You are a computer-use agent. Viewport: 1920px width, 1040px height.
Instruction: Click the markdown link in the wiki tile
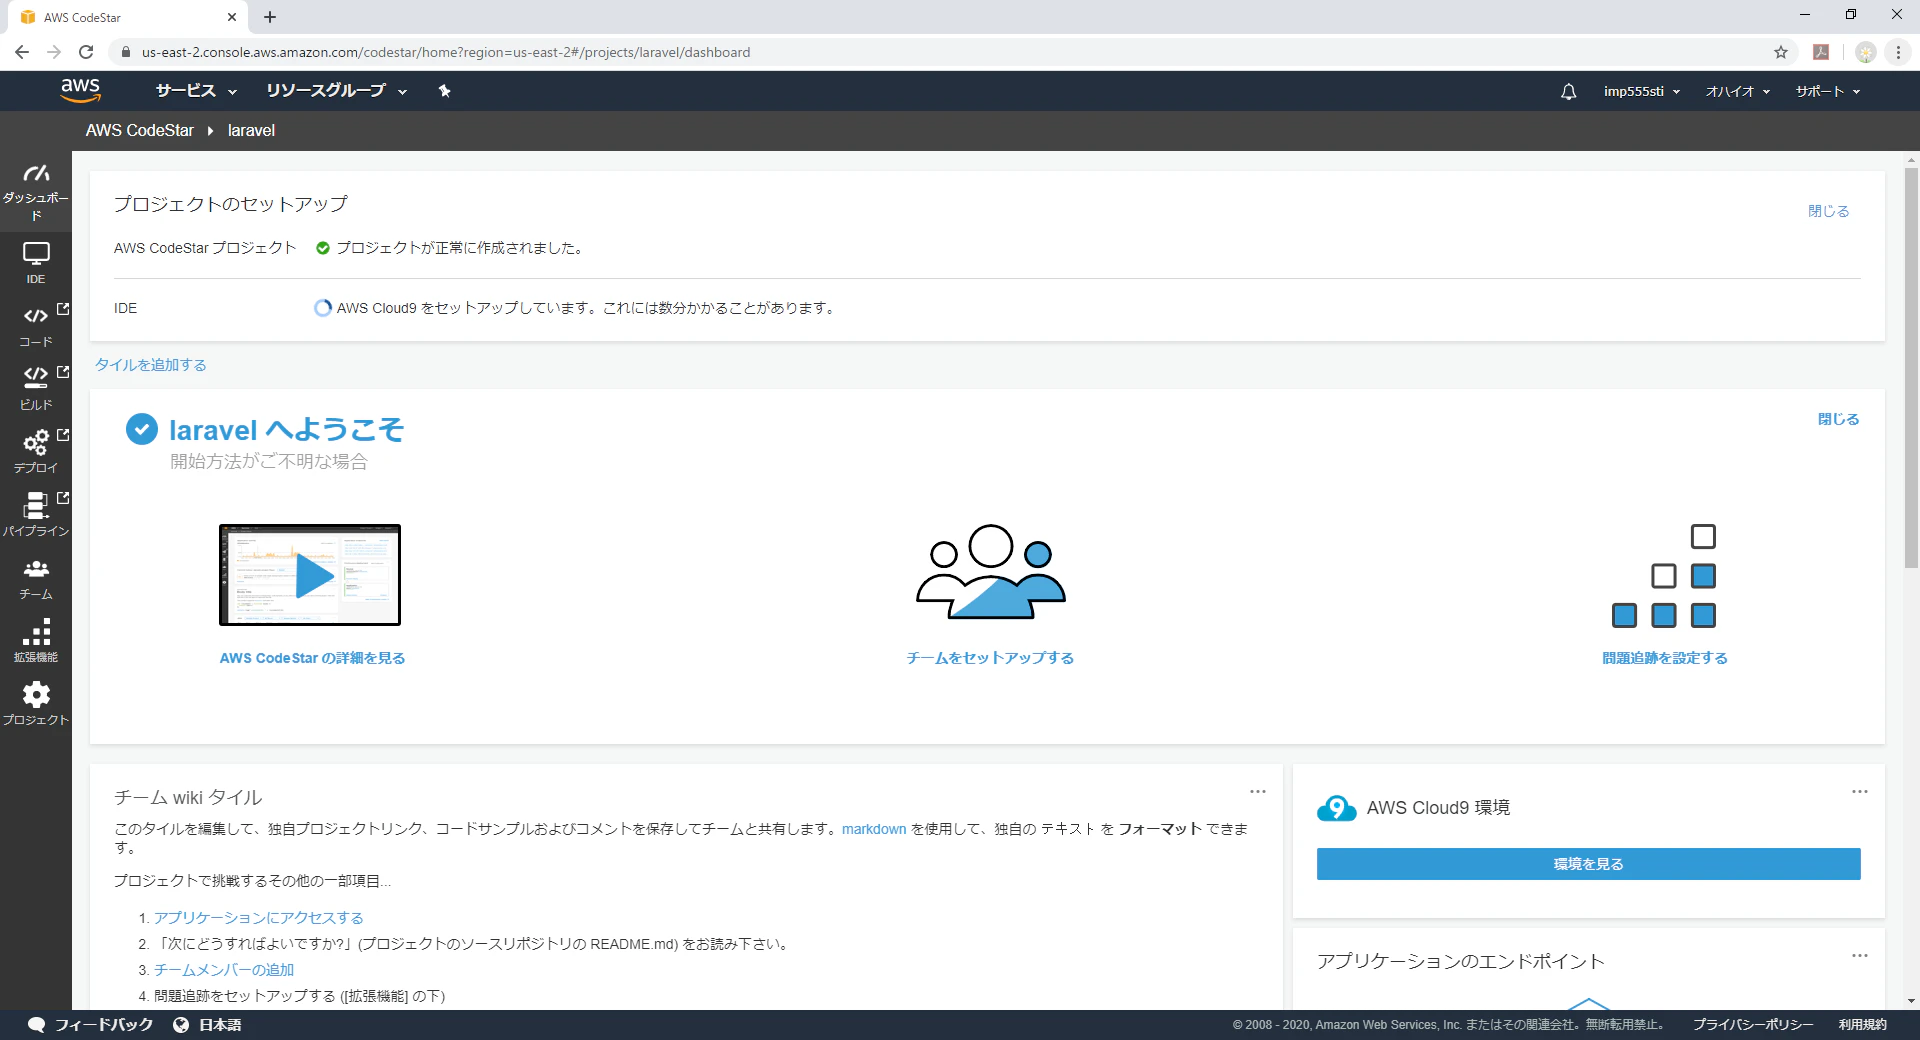pyautogui.click(x=874, y=829)
